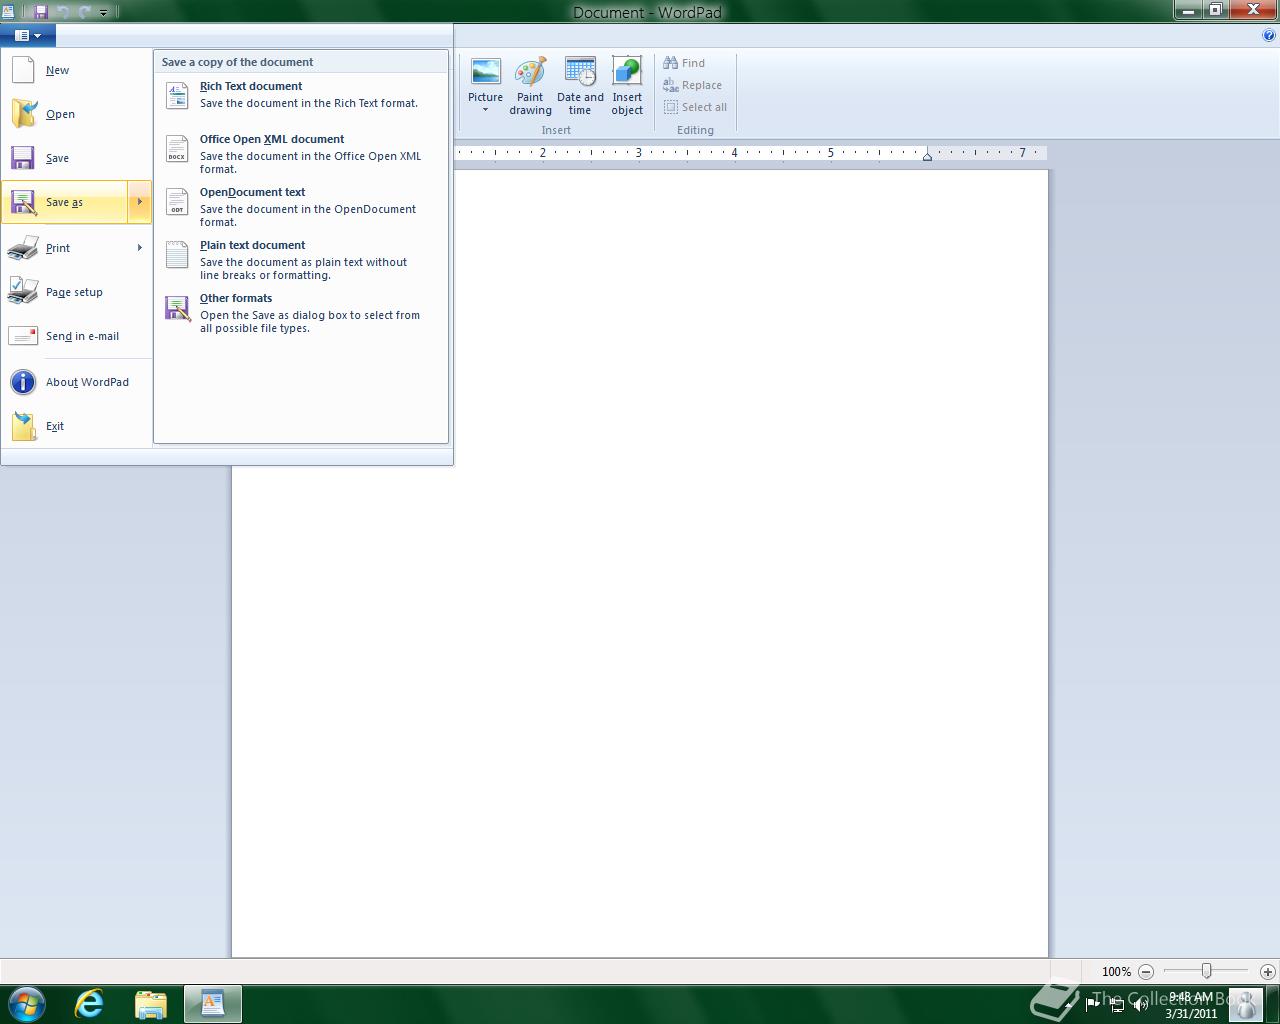The height and width of the screenshot is (1024, 1280).
Task: Click the Action Center flag tray icon
Action: [1092, 1004]
